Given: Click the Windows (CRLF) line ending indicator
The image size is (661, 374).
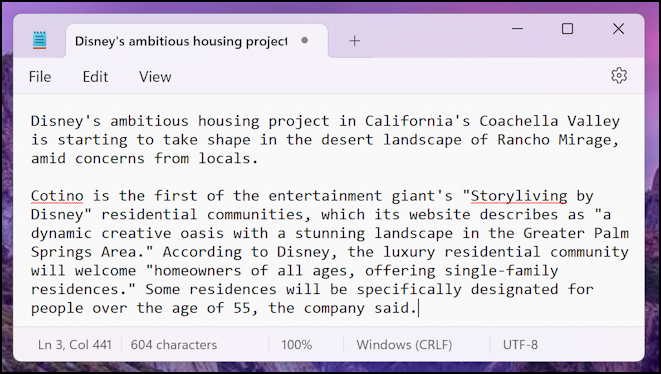Looking at the screenshot, I should point(404,345).
